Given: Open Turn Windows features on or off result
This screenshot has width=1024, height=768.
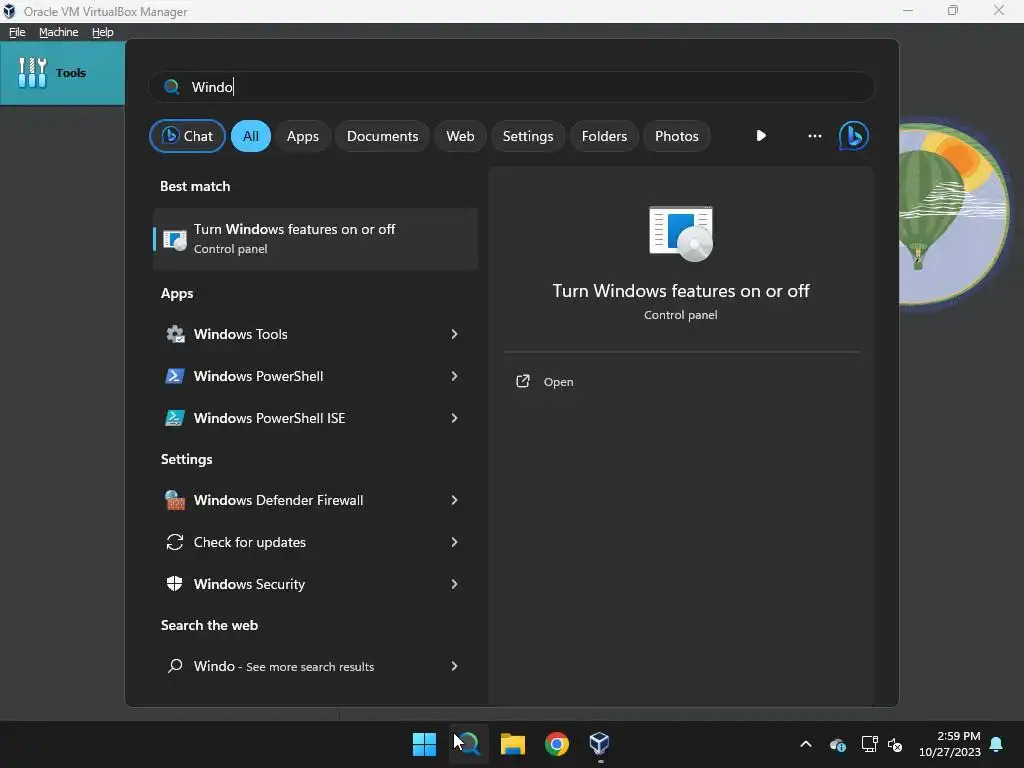Looking at the screenshot, I should [x=315, y=238].
